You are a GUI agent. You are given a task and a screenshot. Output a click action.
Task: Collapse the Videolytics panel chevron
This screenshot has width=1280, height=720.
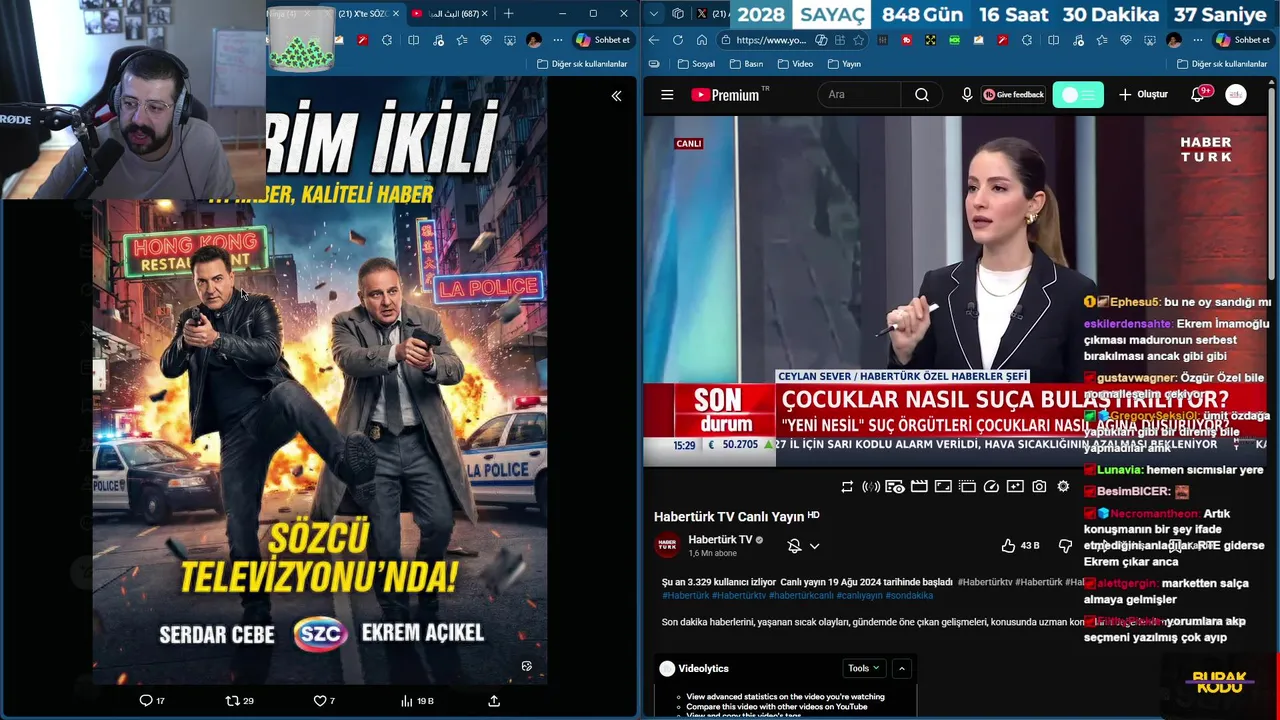(x=901, y=668)
